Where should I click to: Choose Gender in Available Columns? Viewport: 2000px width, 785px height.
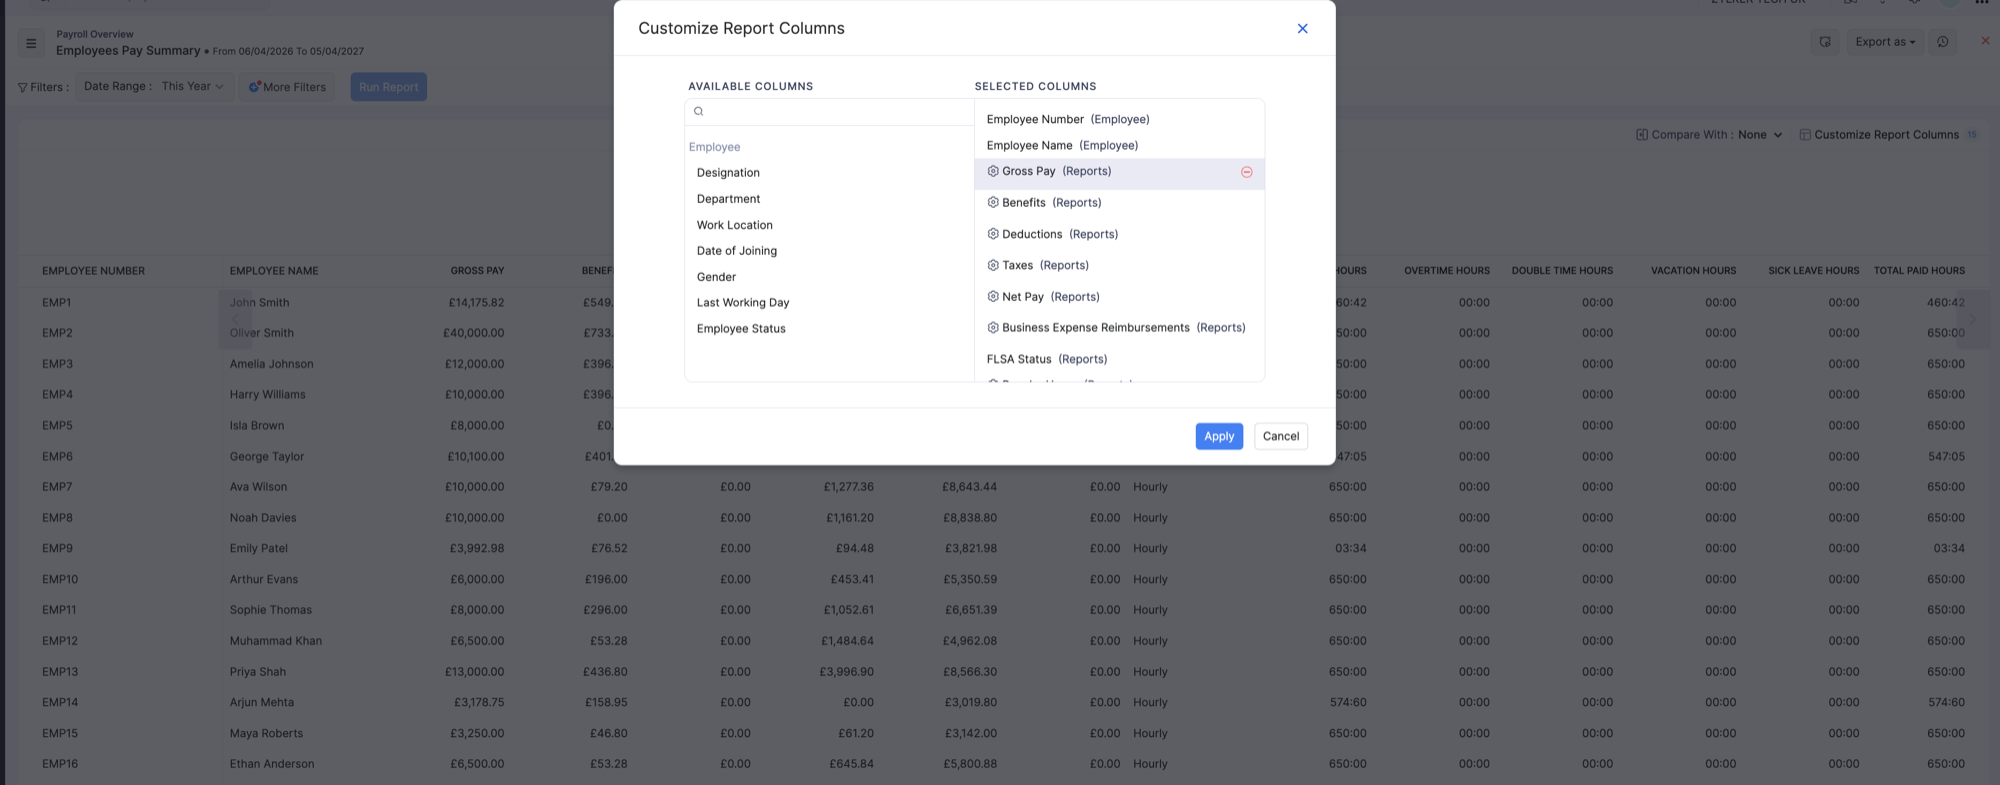point(716,277)
